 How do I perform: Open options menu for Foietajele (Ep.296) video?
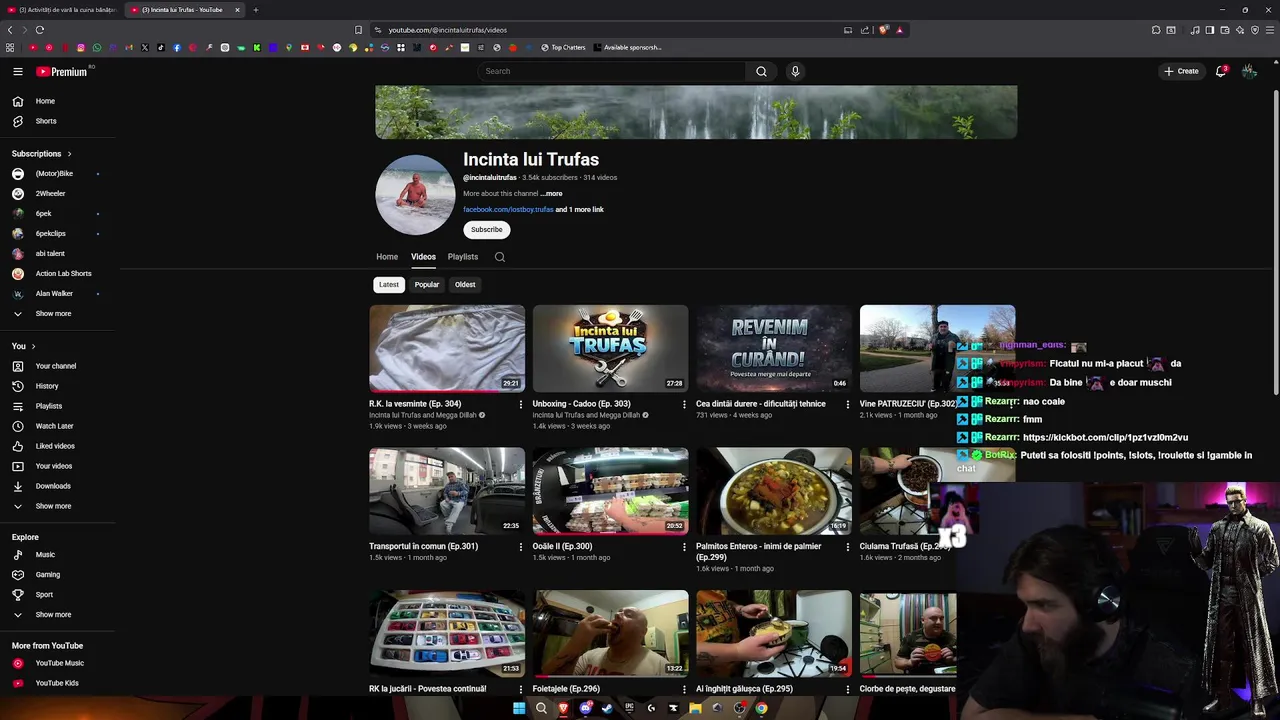click(684, 689)
